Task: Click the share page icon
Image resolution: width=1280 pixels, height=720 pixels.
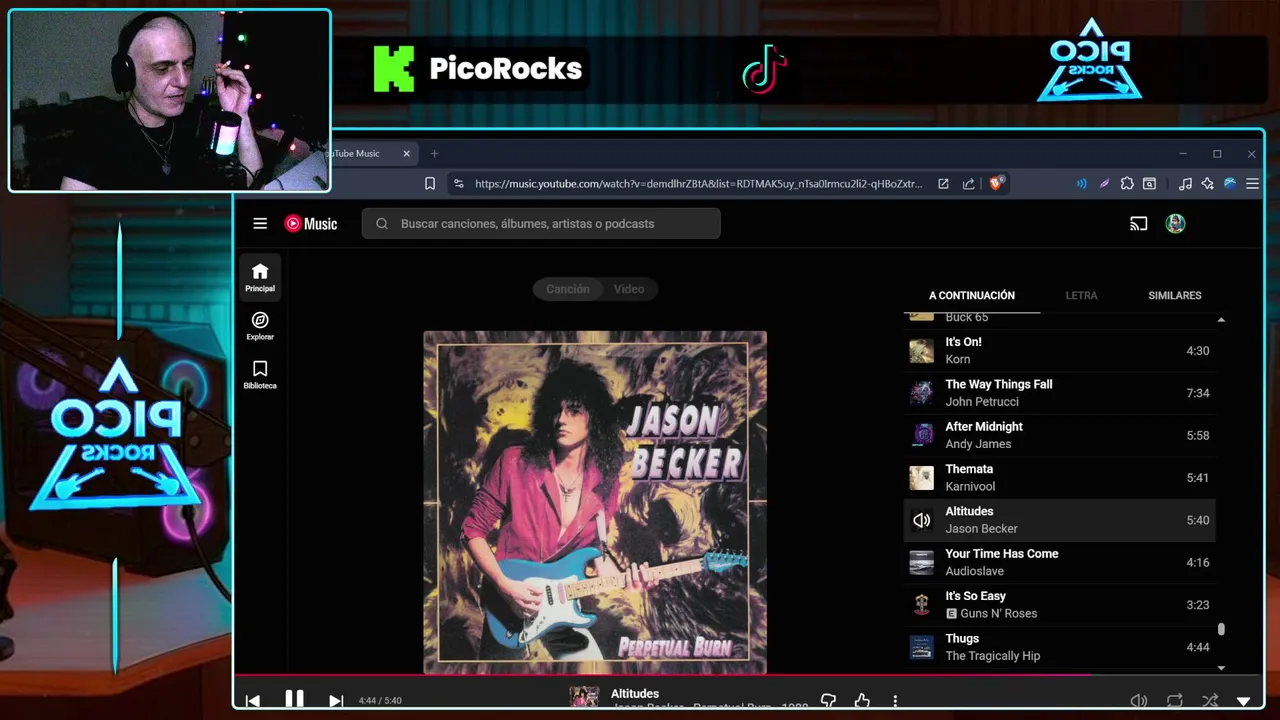Action: [968, 184]
